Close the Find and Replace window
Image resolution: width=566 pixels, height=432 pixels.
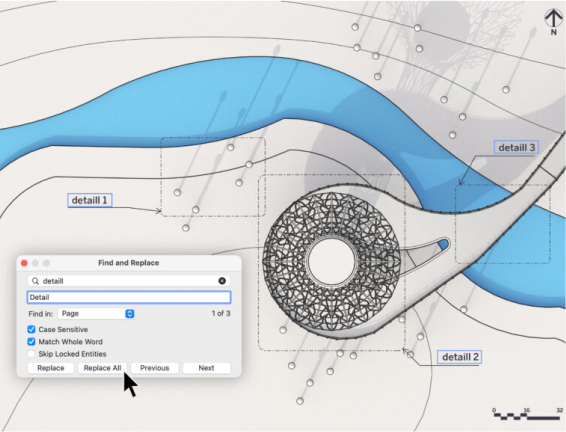pyautogui.click(x=24, y=263)
